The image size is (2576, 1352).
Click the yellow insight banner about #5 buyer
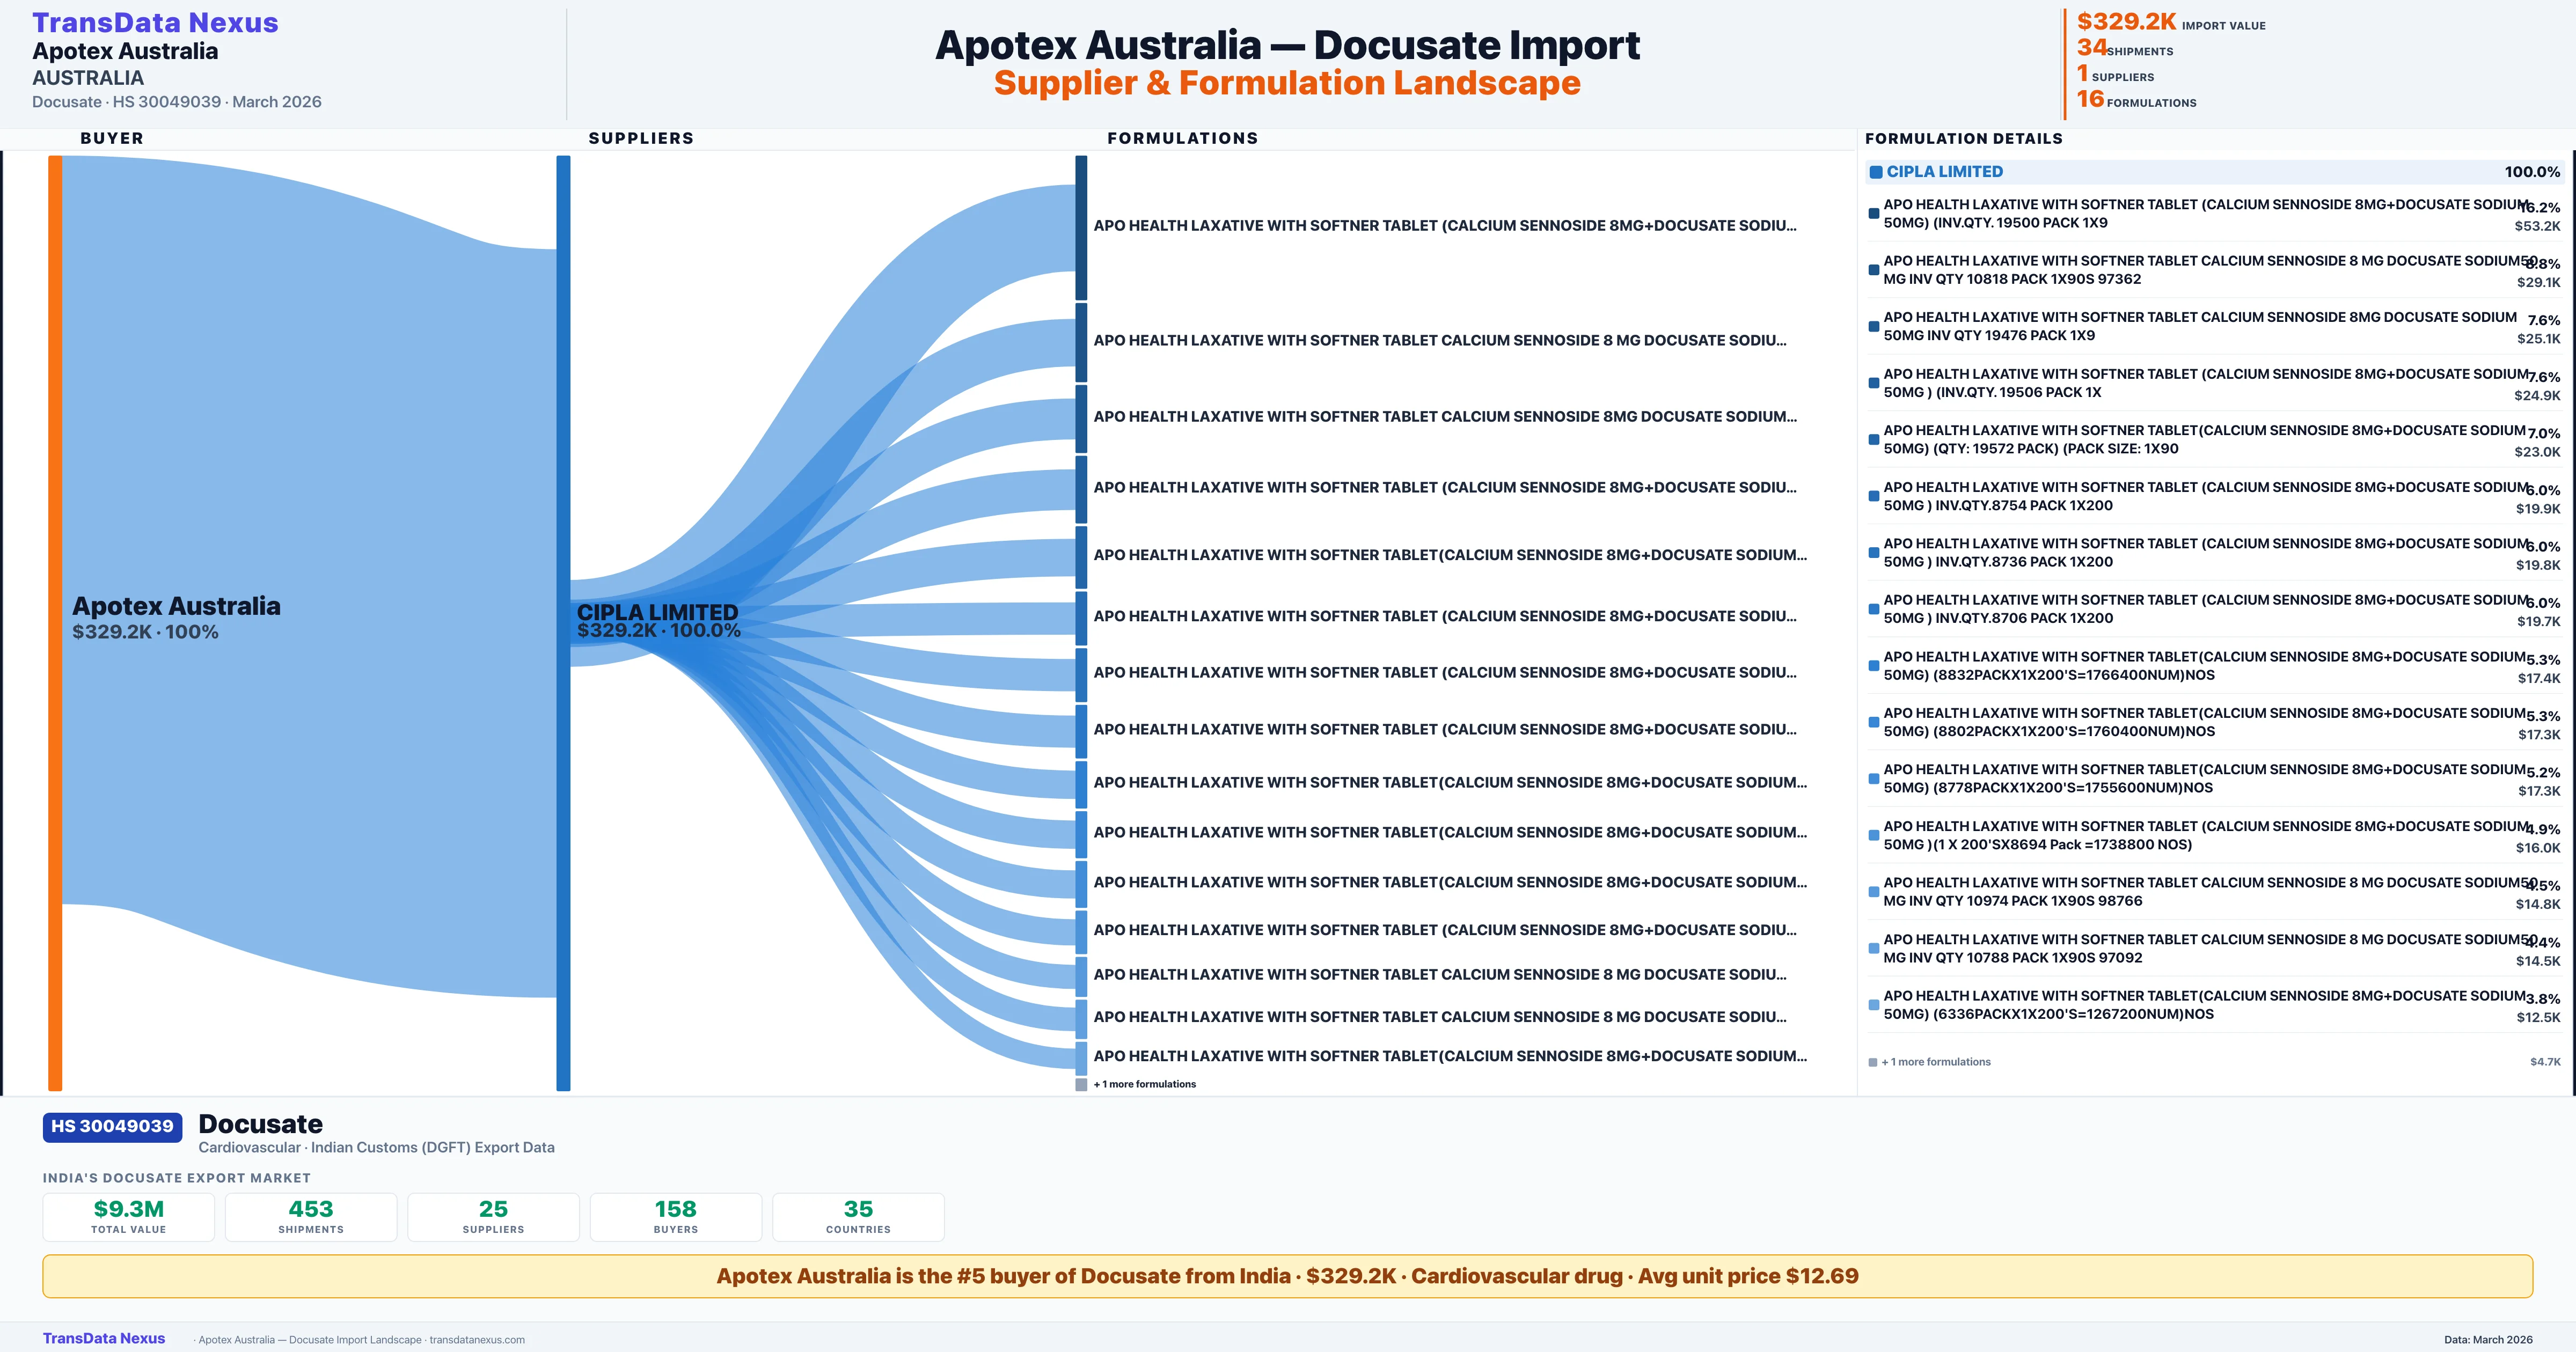[1288, 1276]
